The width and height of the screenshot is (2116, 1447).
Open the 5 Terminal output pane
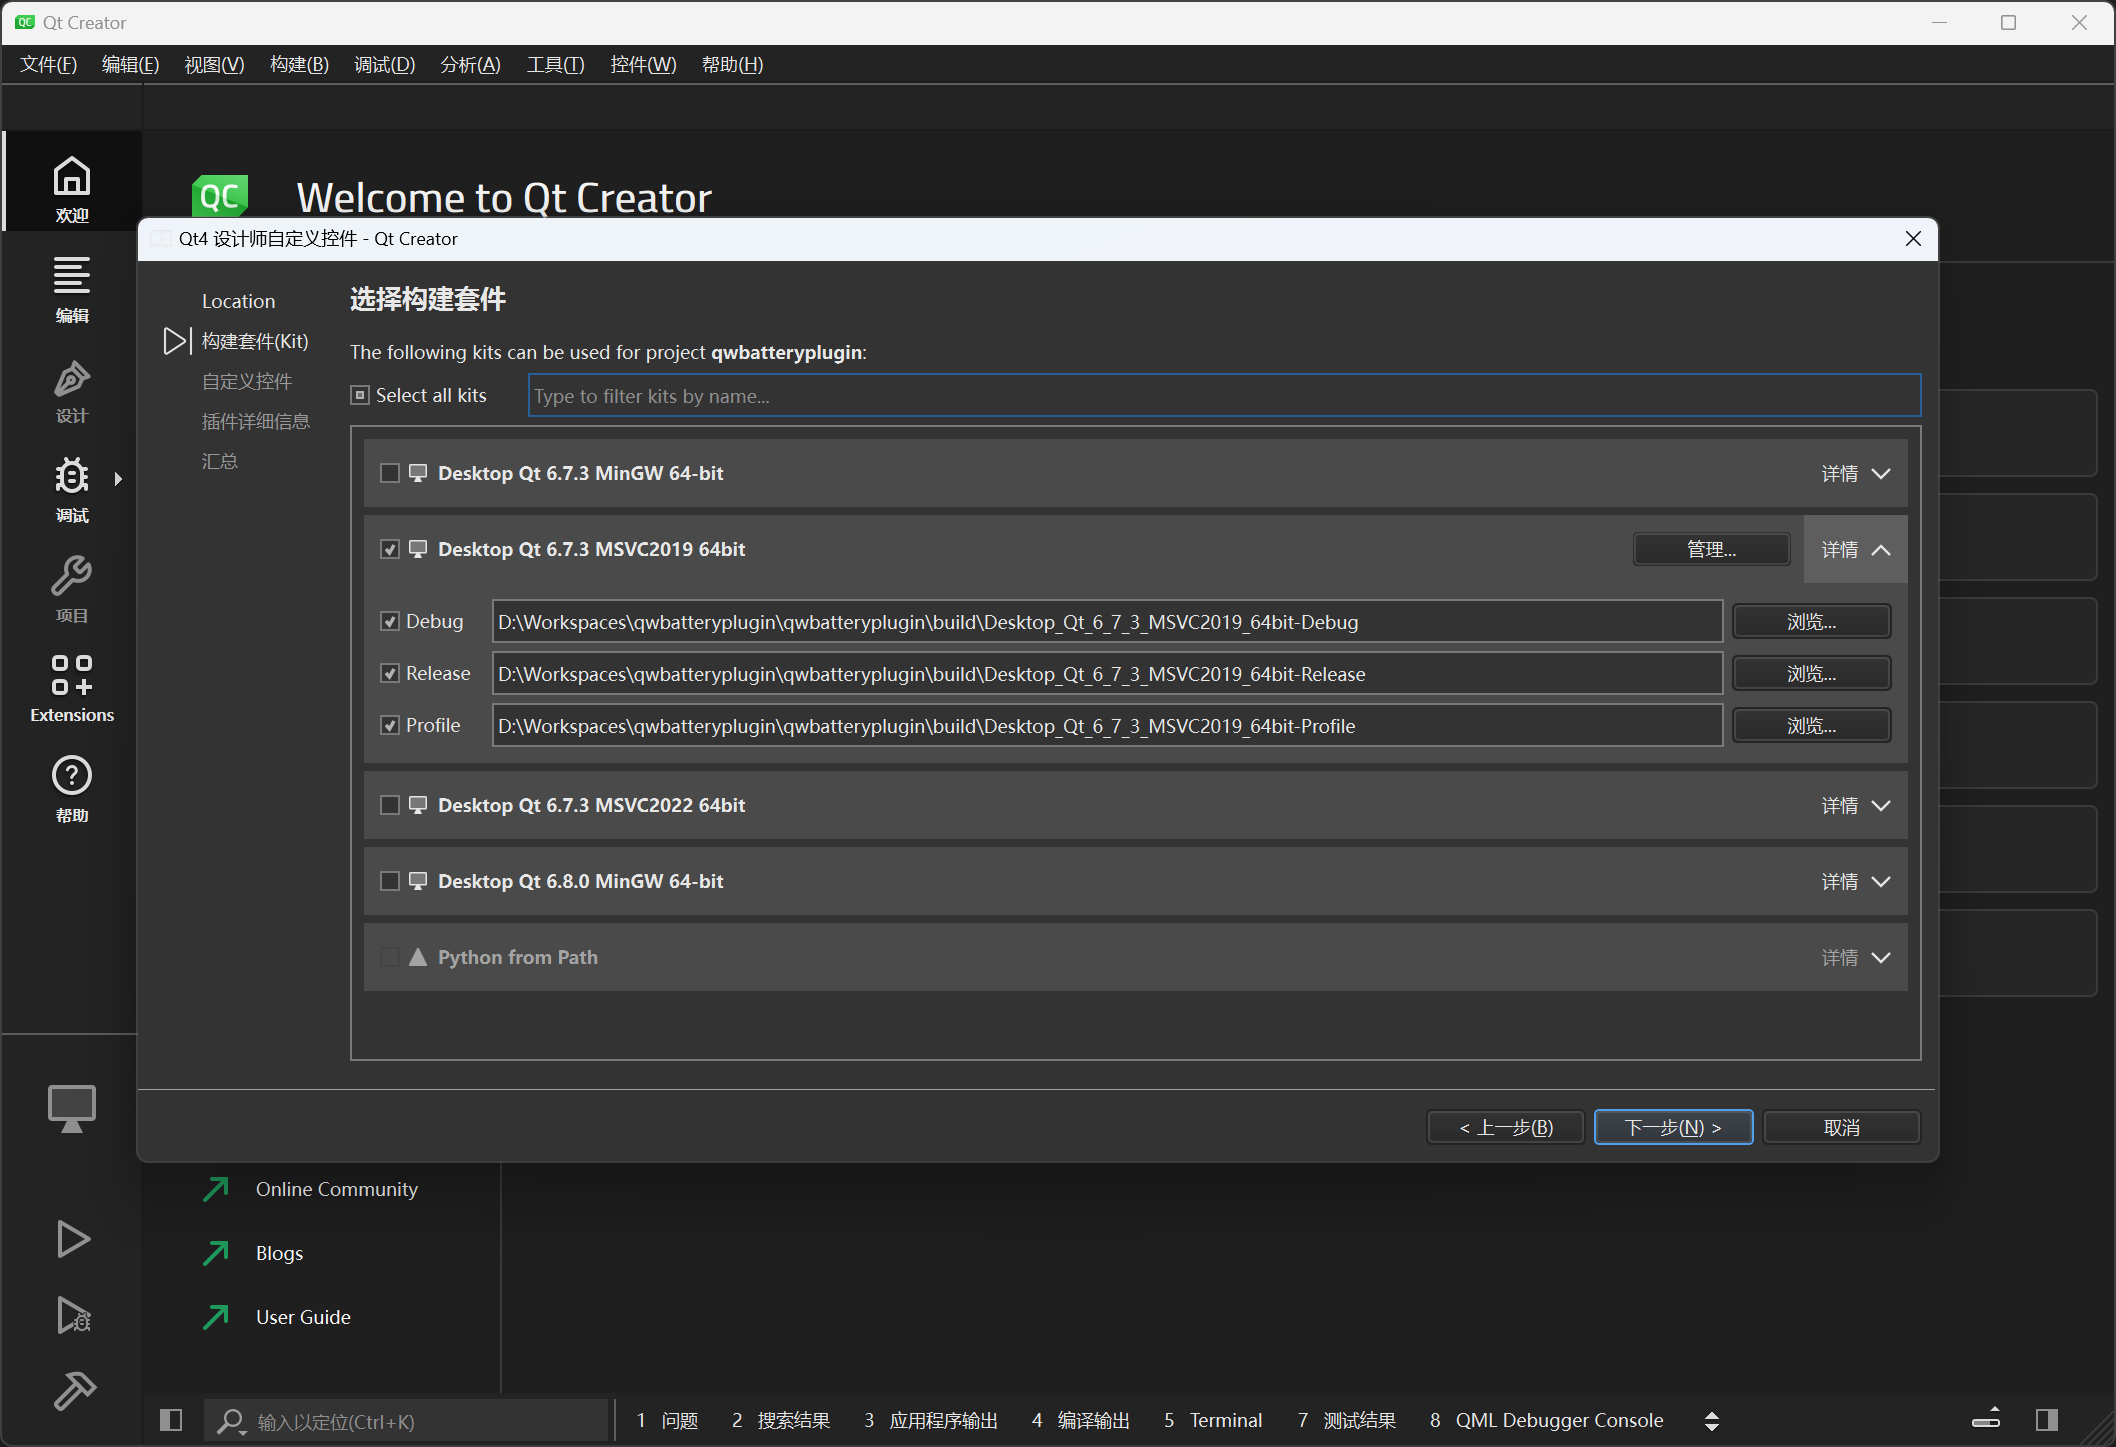click(x=1213, y=1420)
